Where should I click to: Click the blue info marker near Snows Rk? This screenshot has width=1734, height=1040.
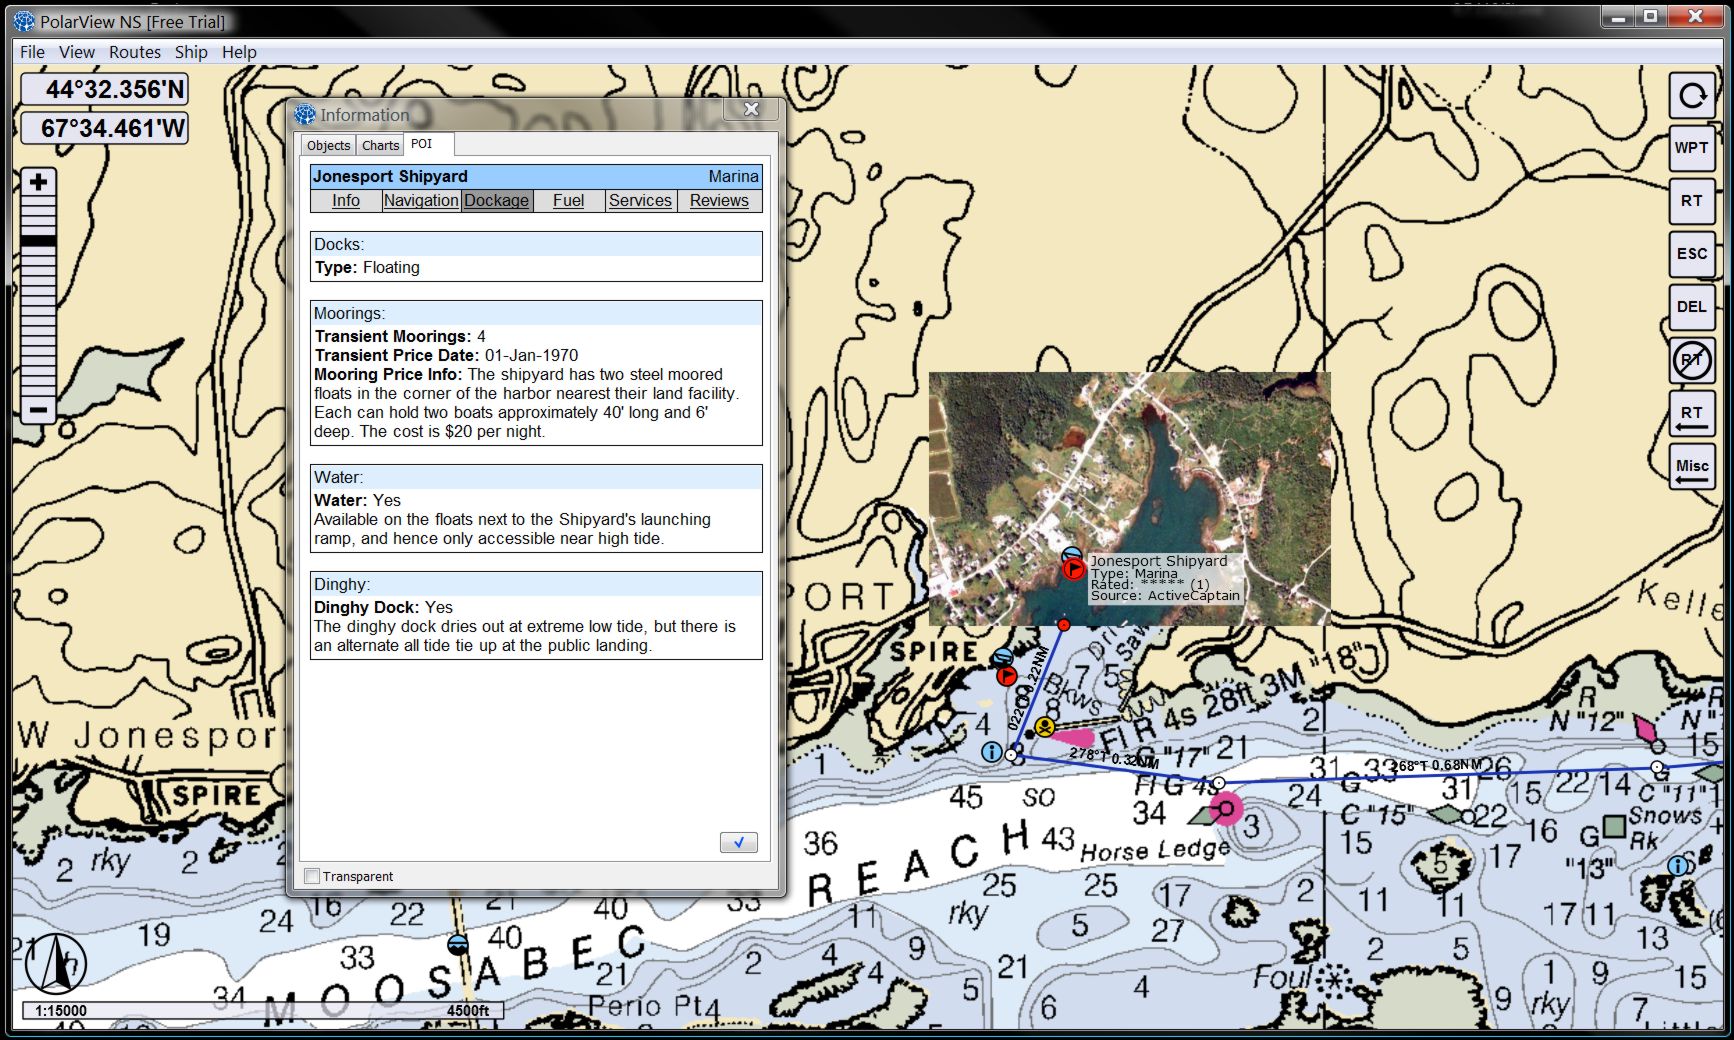click(1678, 865)
